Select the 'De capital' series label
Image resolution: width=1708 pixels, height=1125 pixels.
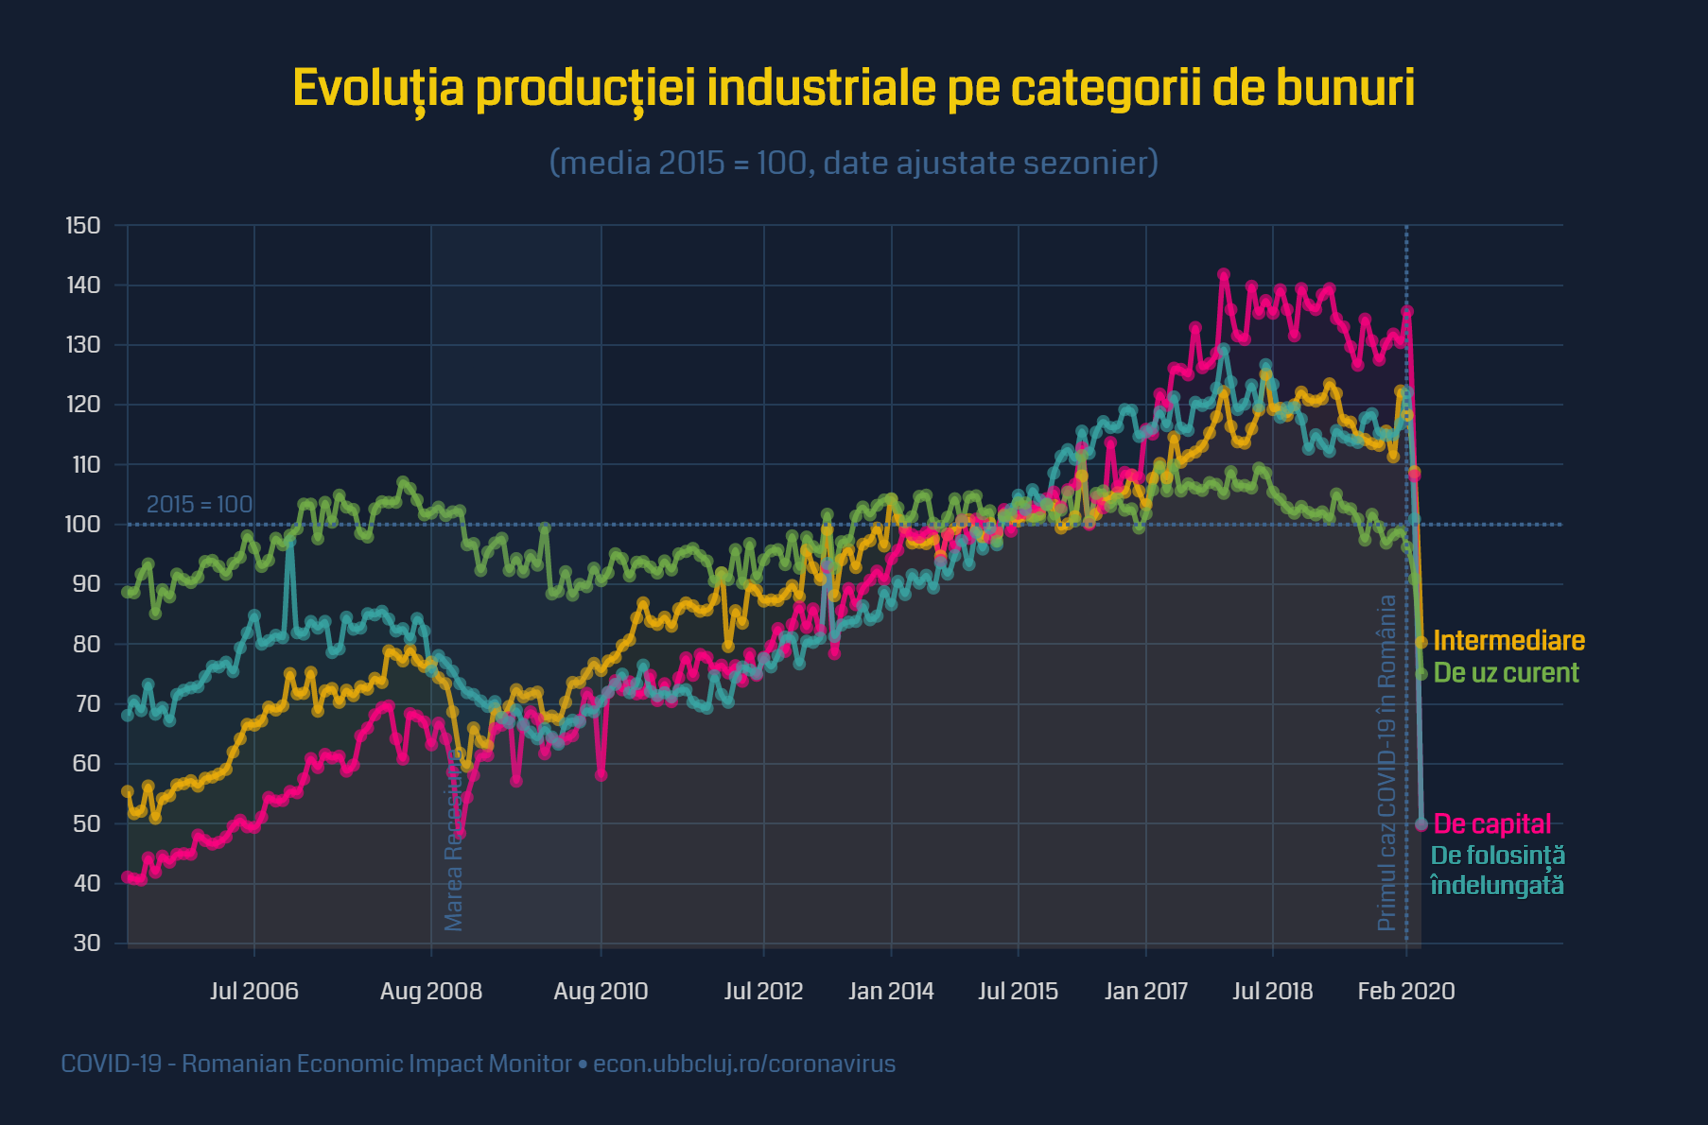tap(1491, 824)
